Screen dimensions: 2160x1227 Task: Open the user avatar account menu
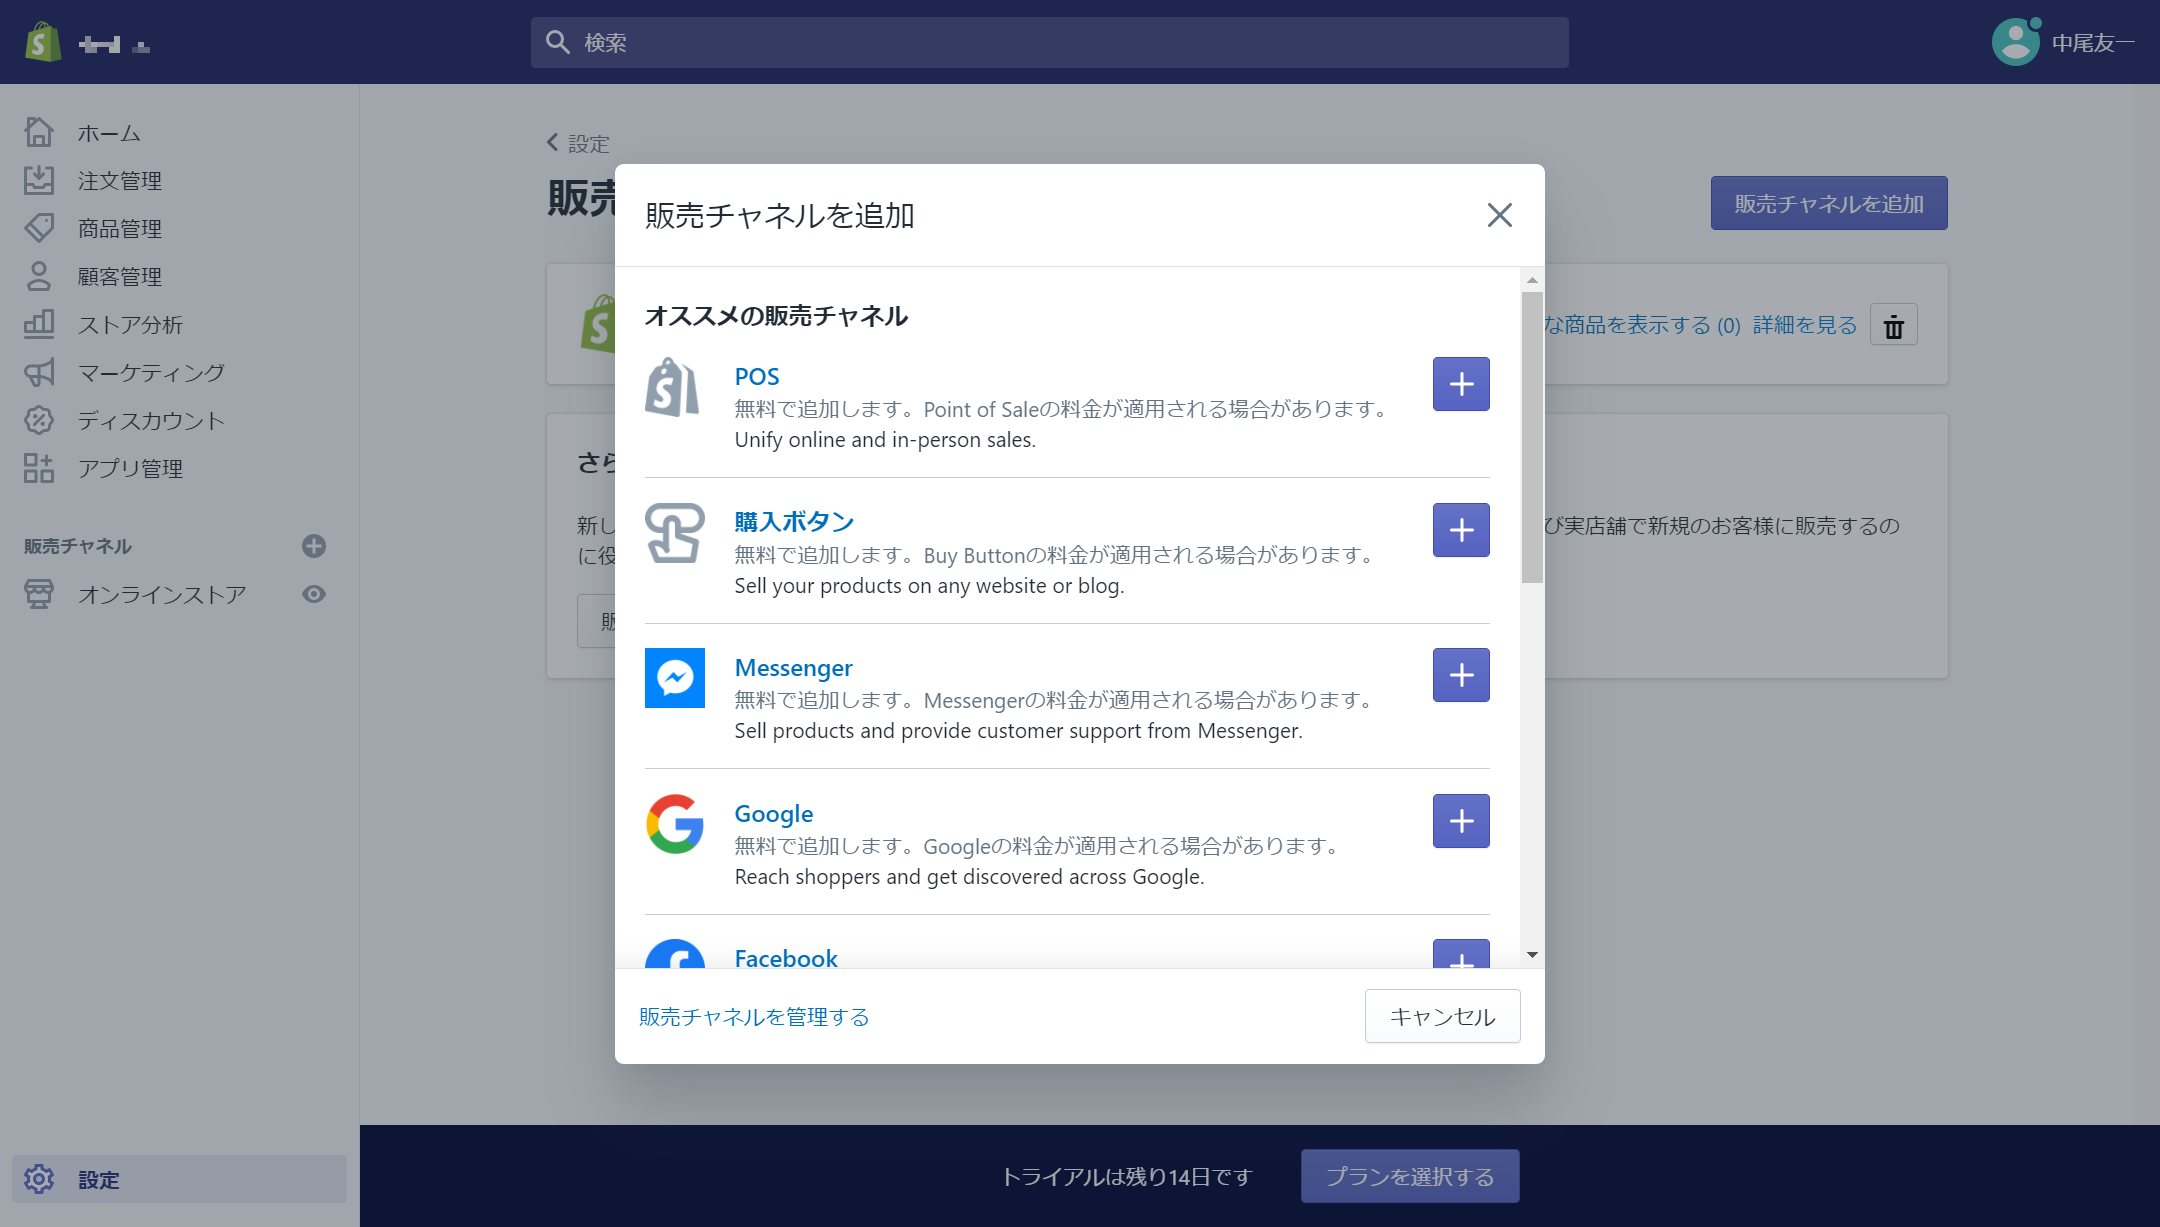pyautogui.click(x=2015, y=42)
